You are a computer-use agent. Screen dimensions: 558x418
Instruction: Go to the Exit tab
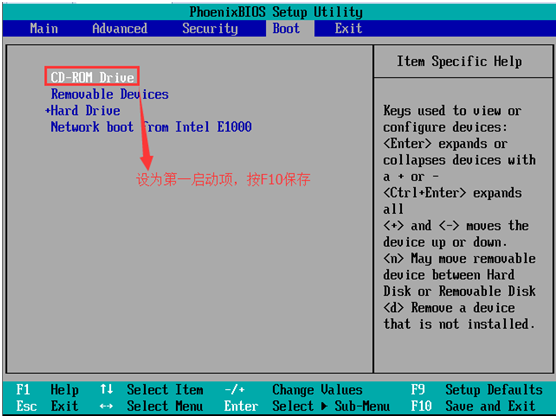[x=348, y=28]
